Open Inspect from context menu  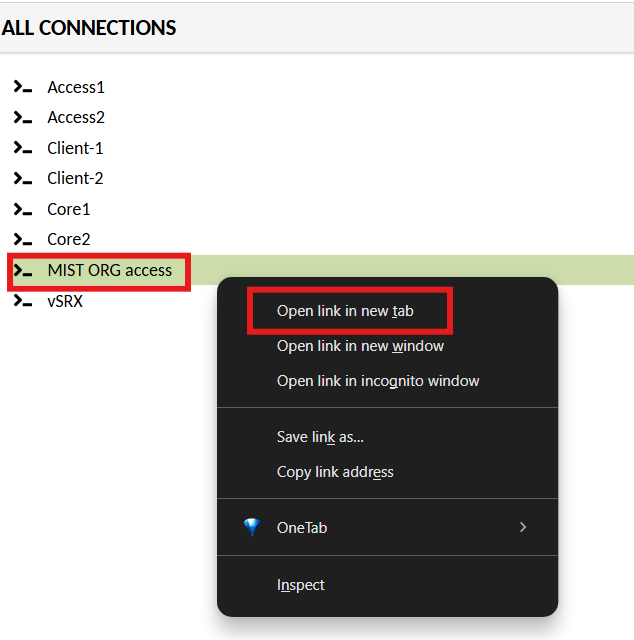(300, 585)
